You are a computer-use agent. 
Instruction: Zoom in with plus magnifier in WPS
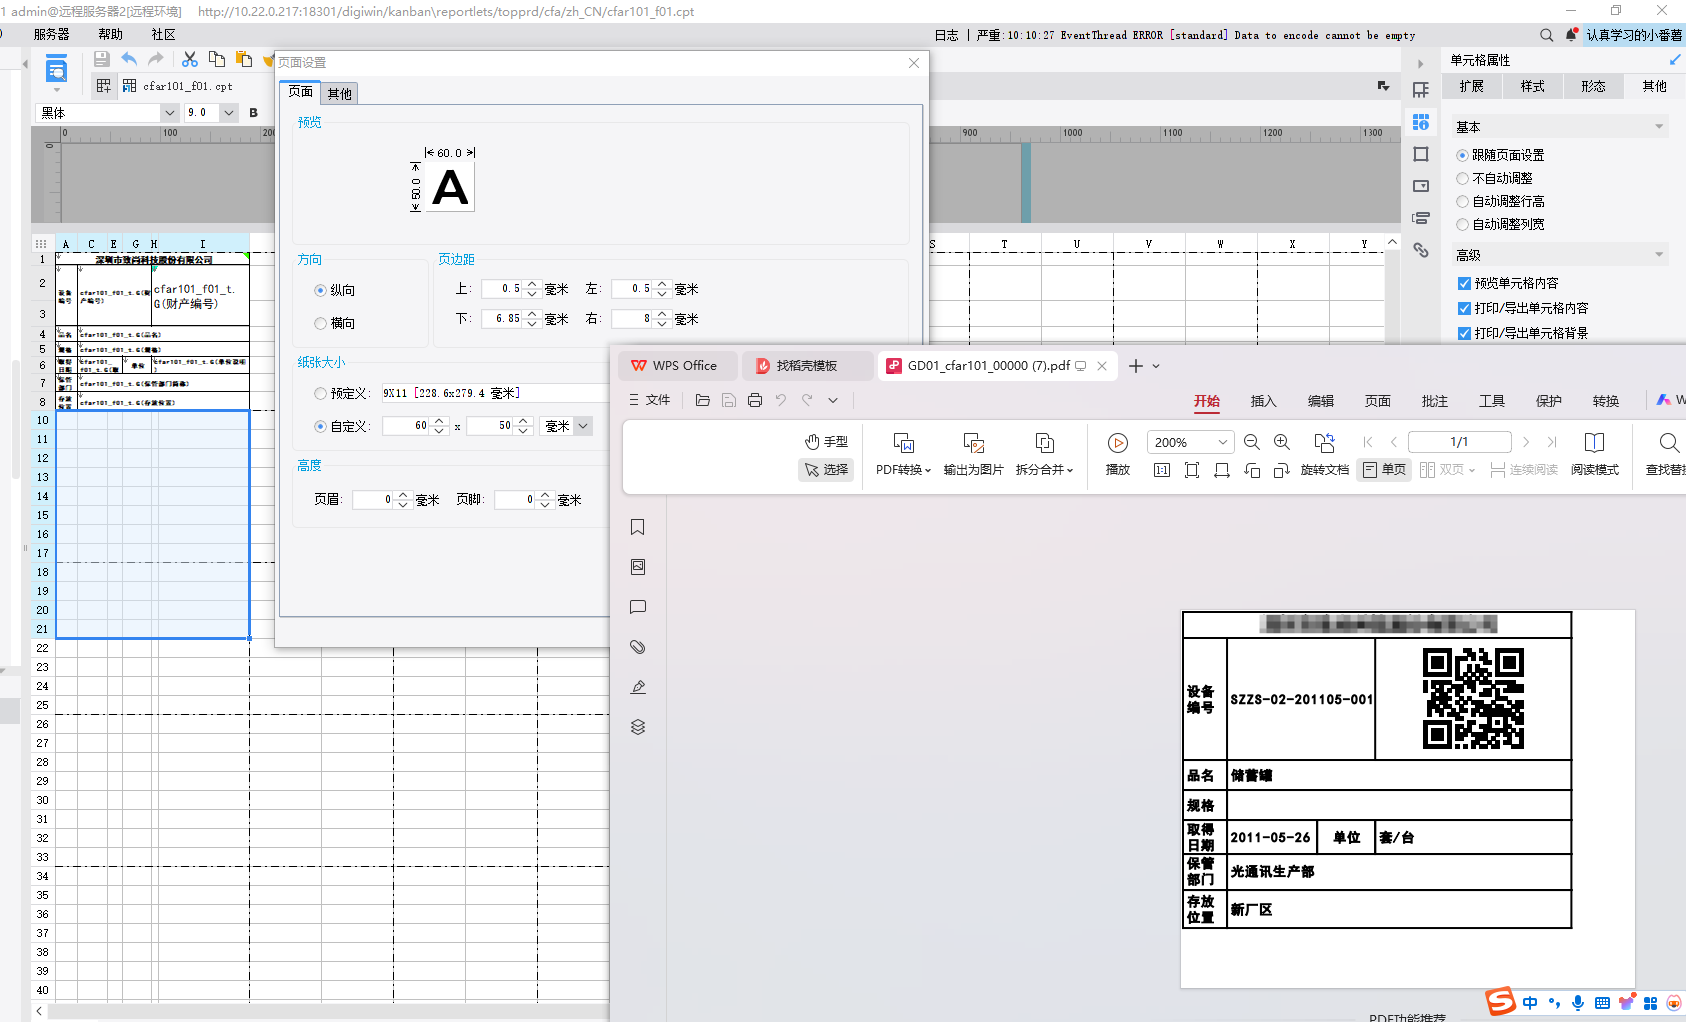1282,442
